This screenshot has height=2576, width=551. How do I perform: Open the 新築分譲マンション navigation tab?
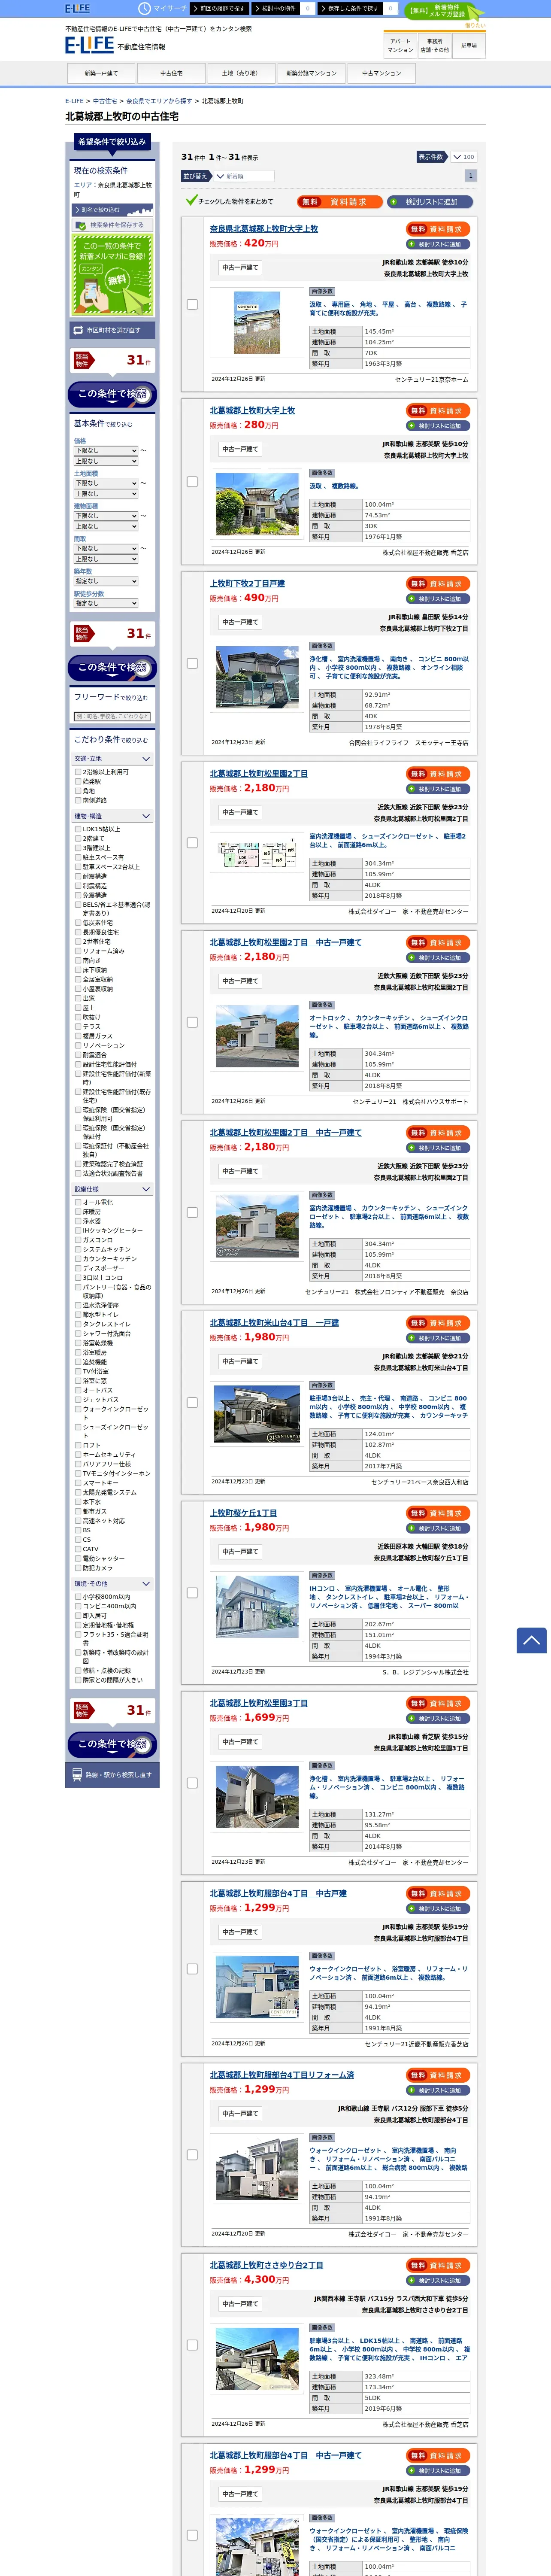point(311,73)
